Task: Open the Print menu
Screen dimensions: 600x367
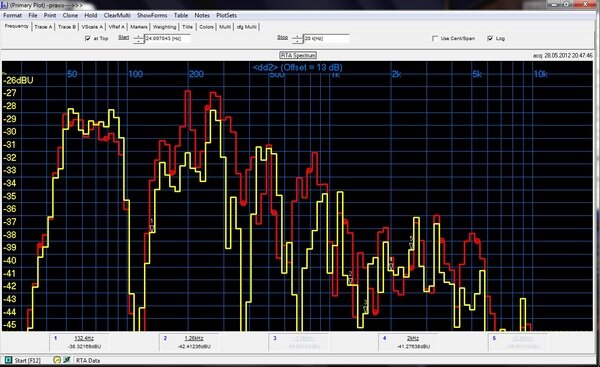Action: [x=50, y=15]
